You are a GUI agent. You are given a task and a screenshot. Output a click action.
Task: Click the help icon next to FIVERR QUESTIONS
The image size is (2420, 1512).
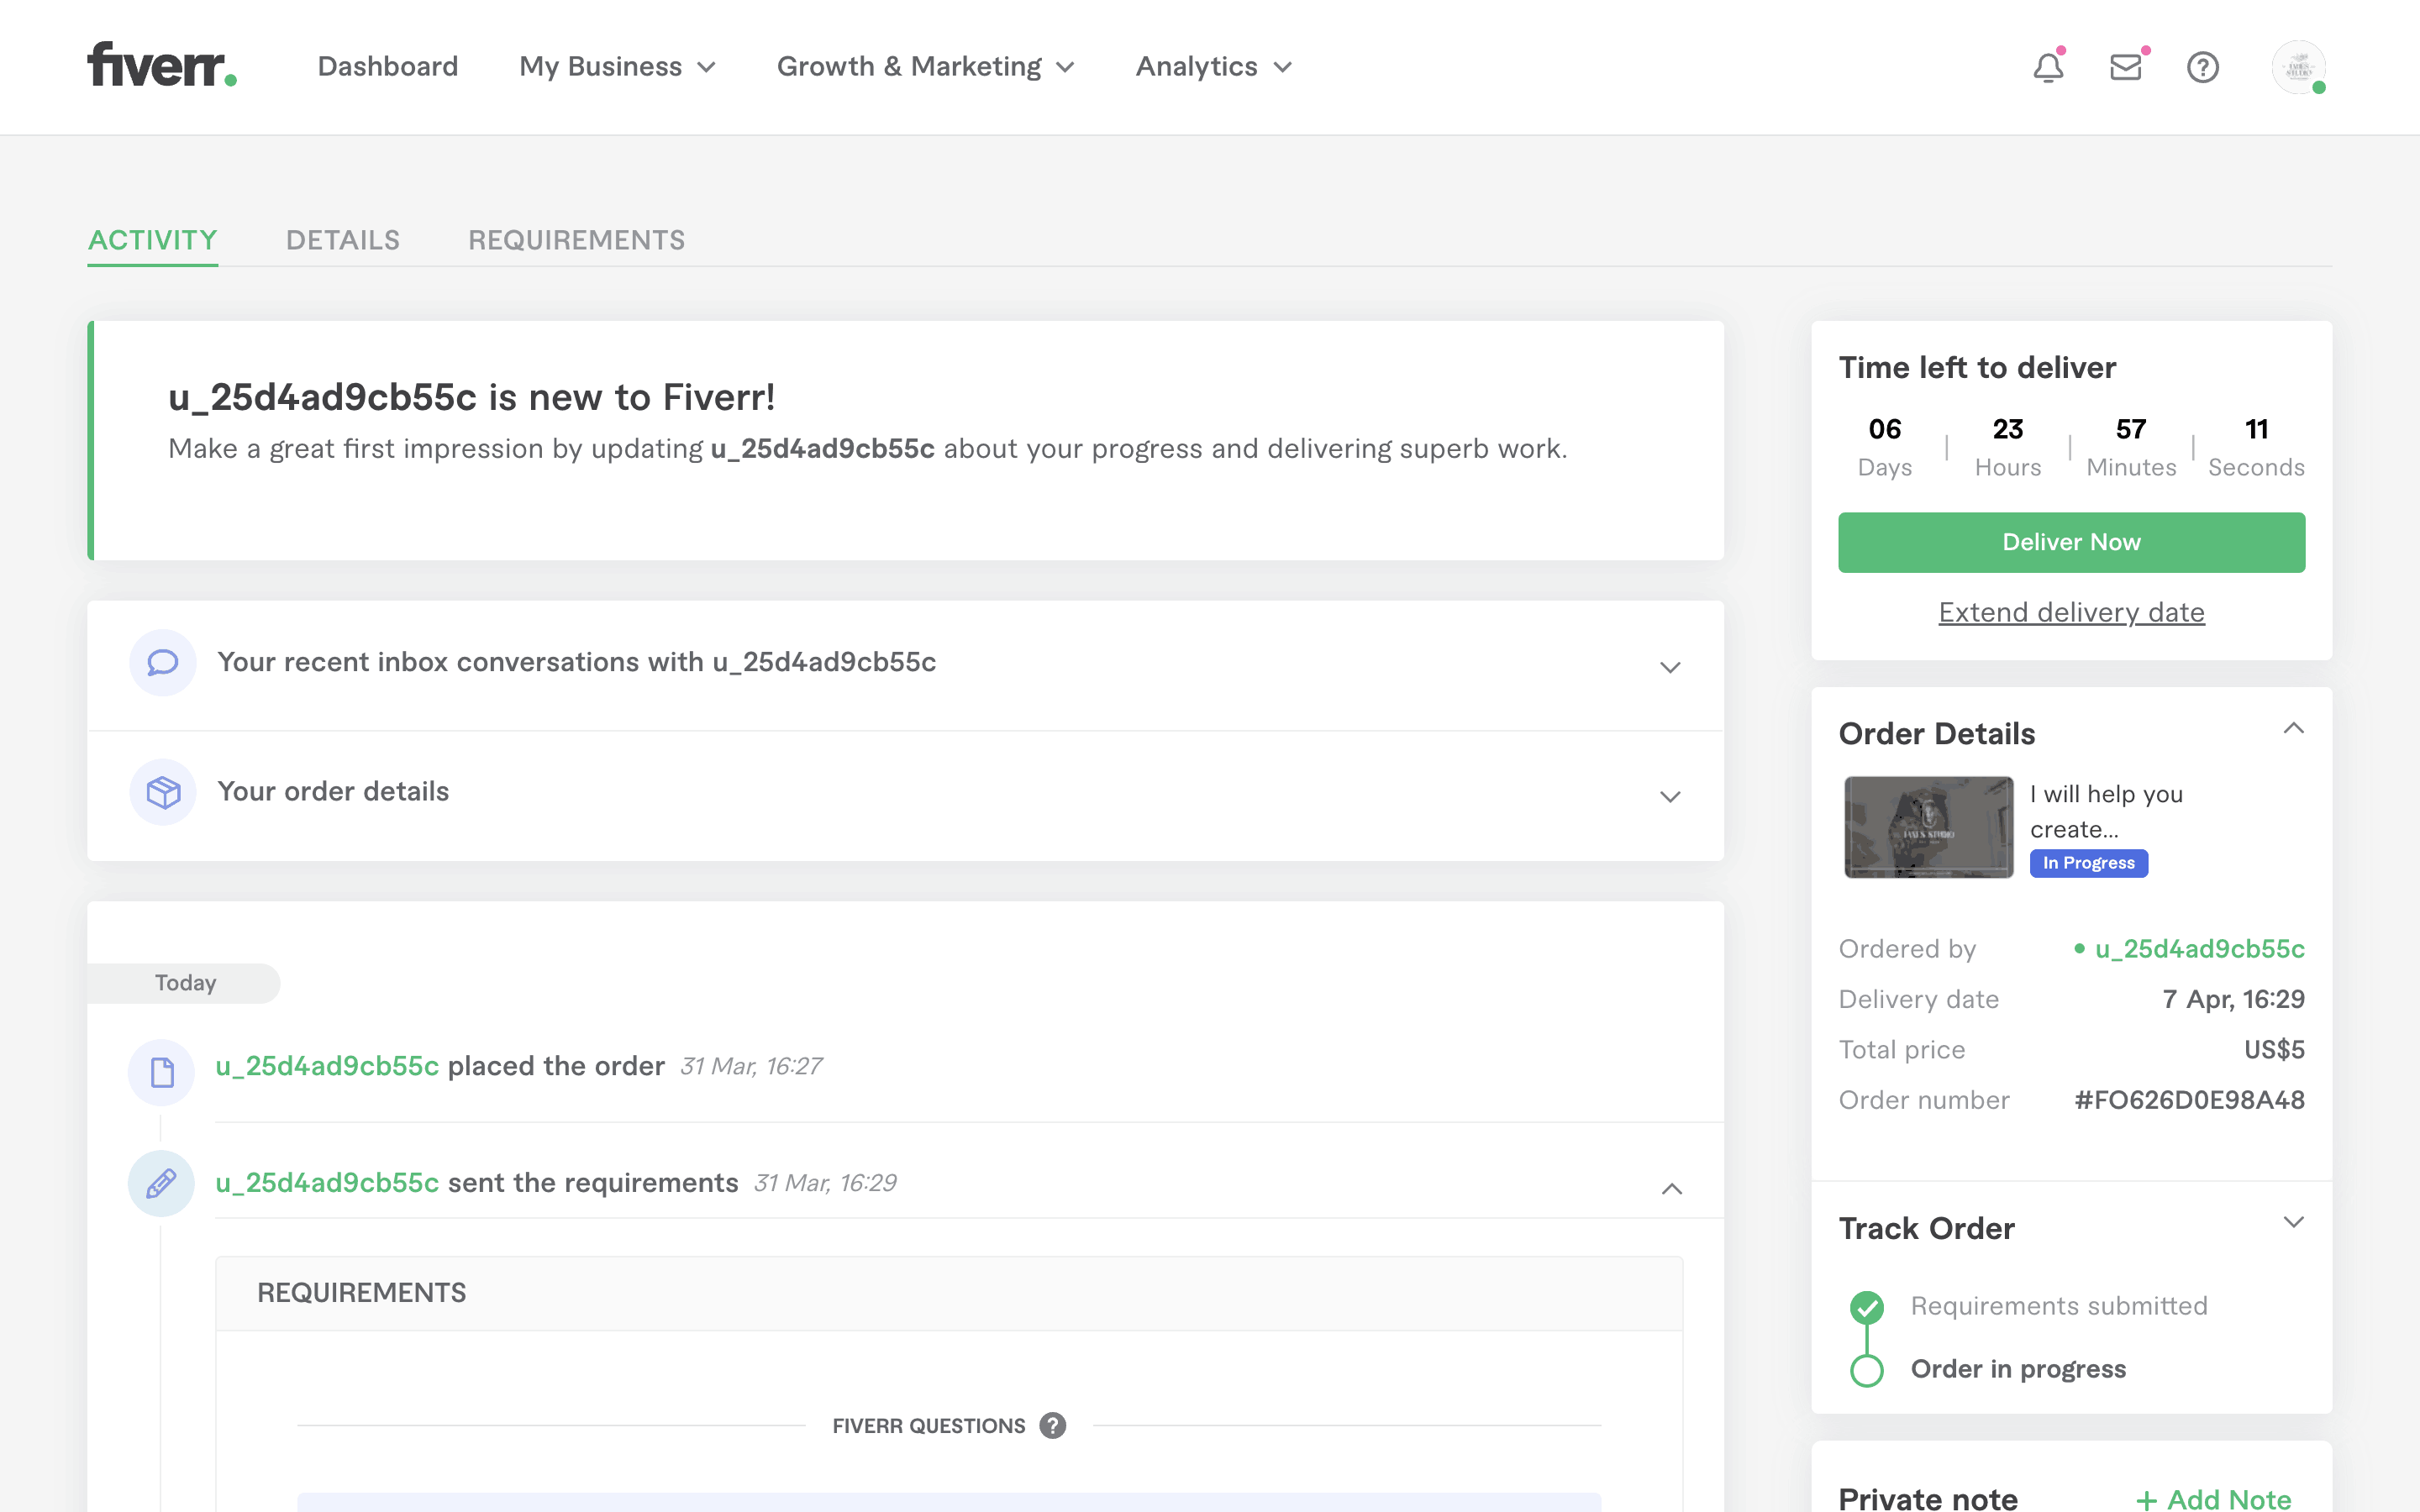point(1051,1425)
